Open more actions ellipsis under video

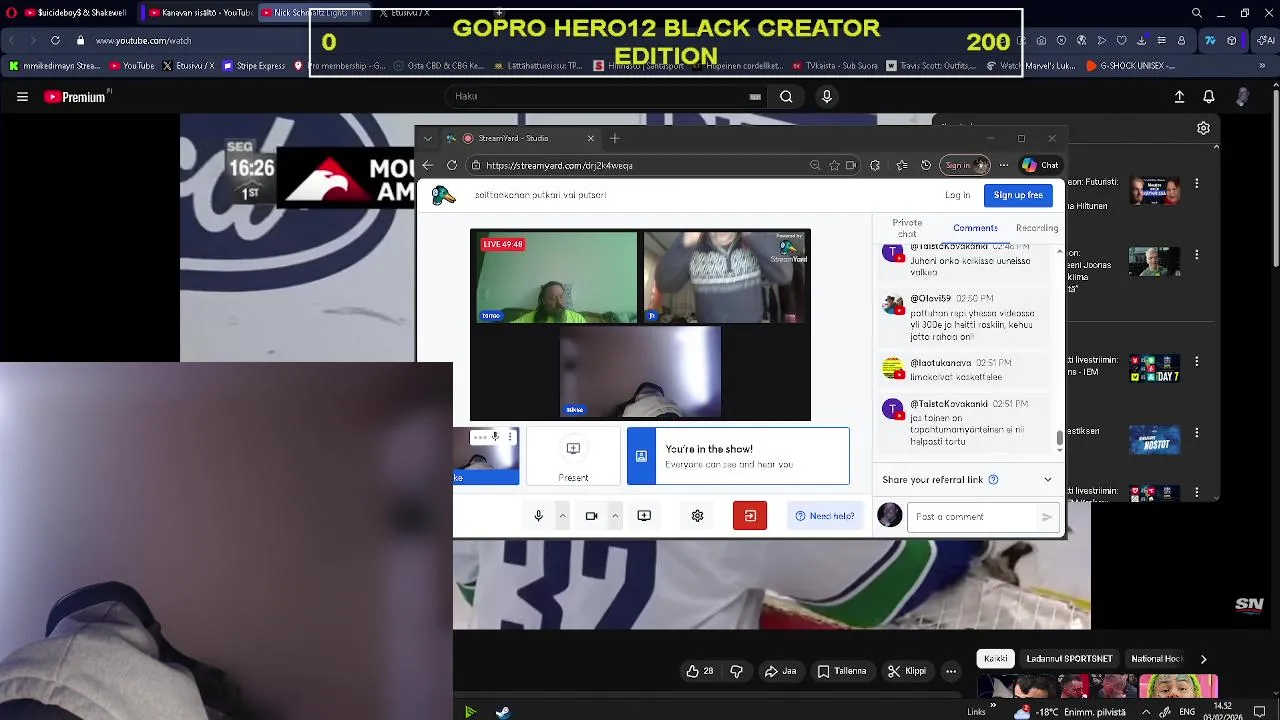click(951, 671)
